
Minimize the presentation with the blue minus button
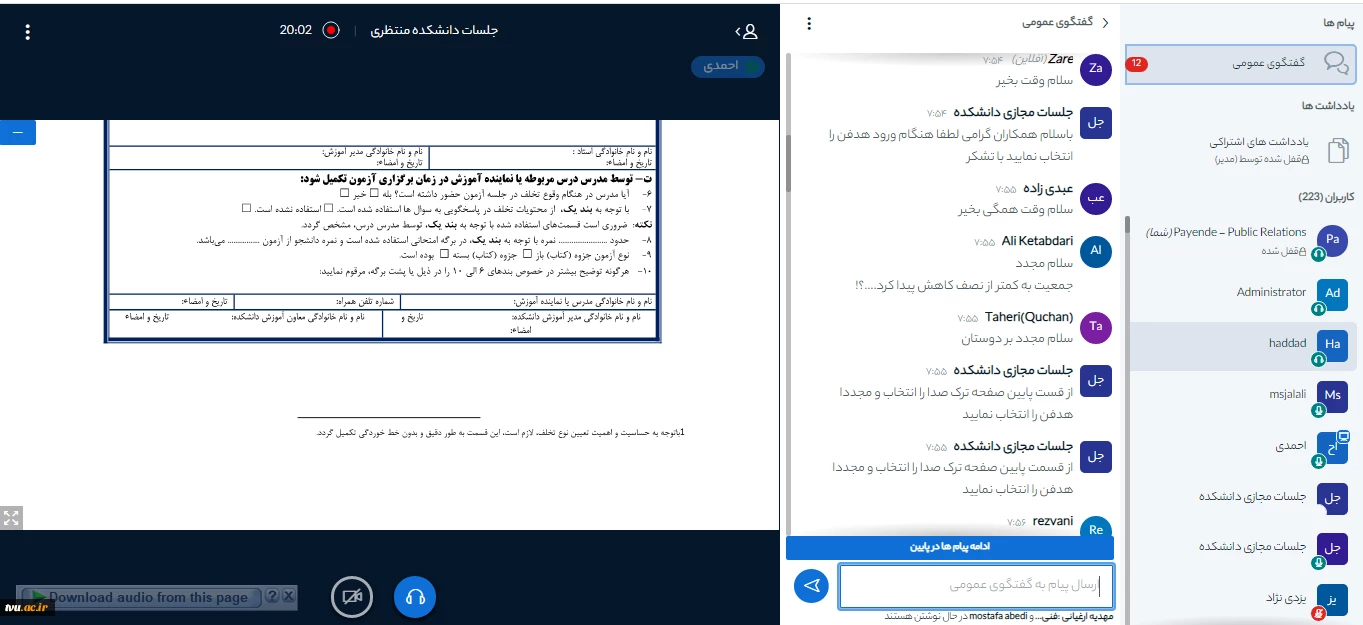click(17, 132)
